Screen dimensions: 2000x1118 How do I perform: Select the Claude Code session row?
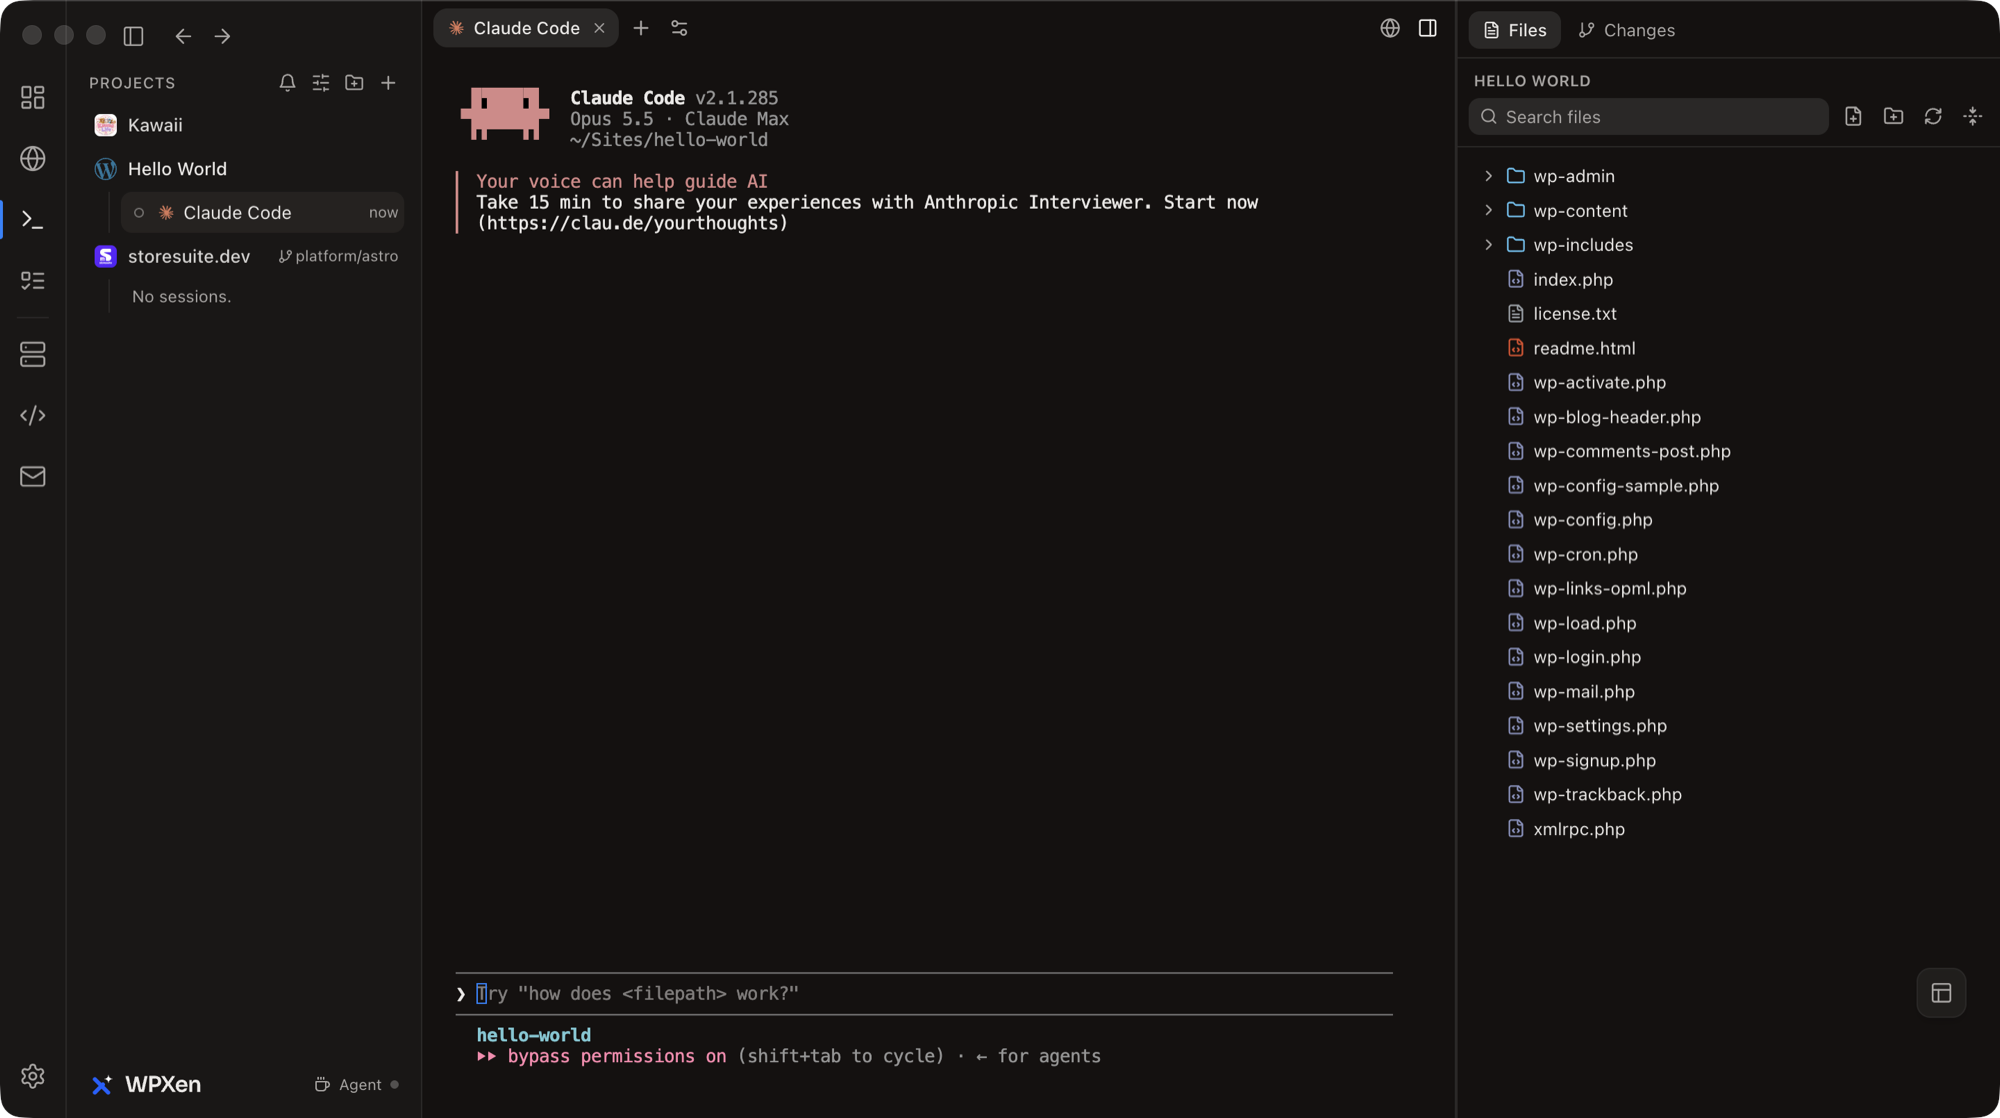pyautogui.click(x=263, y=212)
